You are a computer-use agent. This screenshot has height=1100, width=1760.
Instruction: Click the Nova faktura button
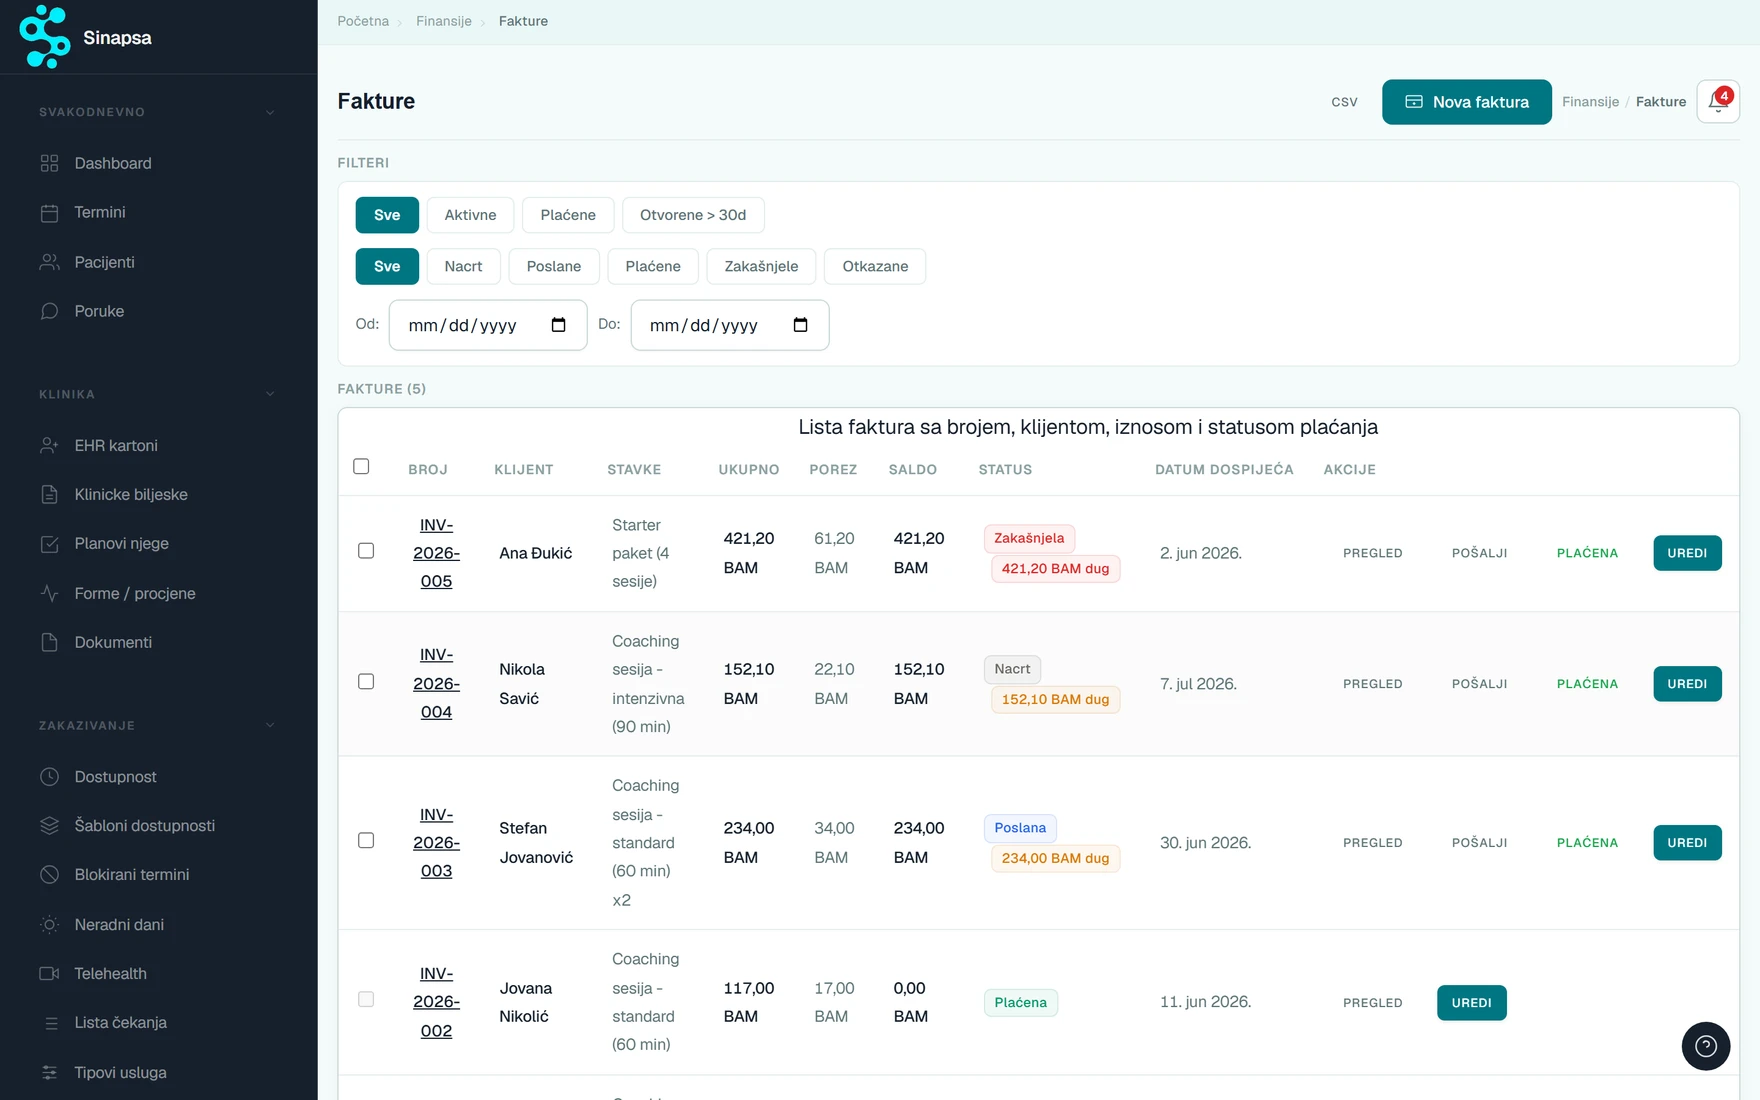[x=1466, y=102]
